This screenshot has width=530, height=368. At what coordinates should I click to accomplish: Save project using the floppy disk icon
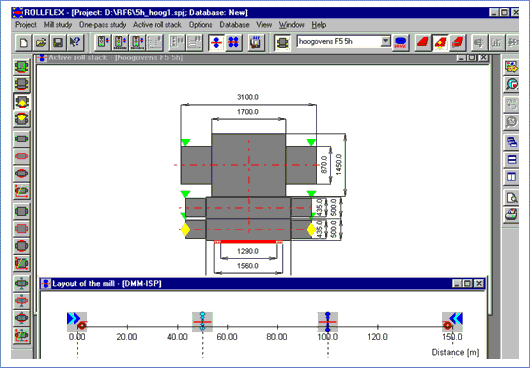pyautogui.click(x=58, y=43)
